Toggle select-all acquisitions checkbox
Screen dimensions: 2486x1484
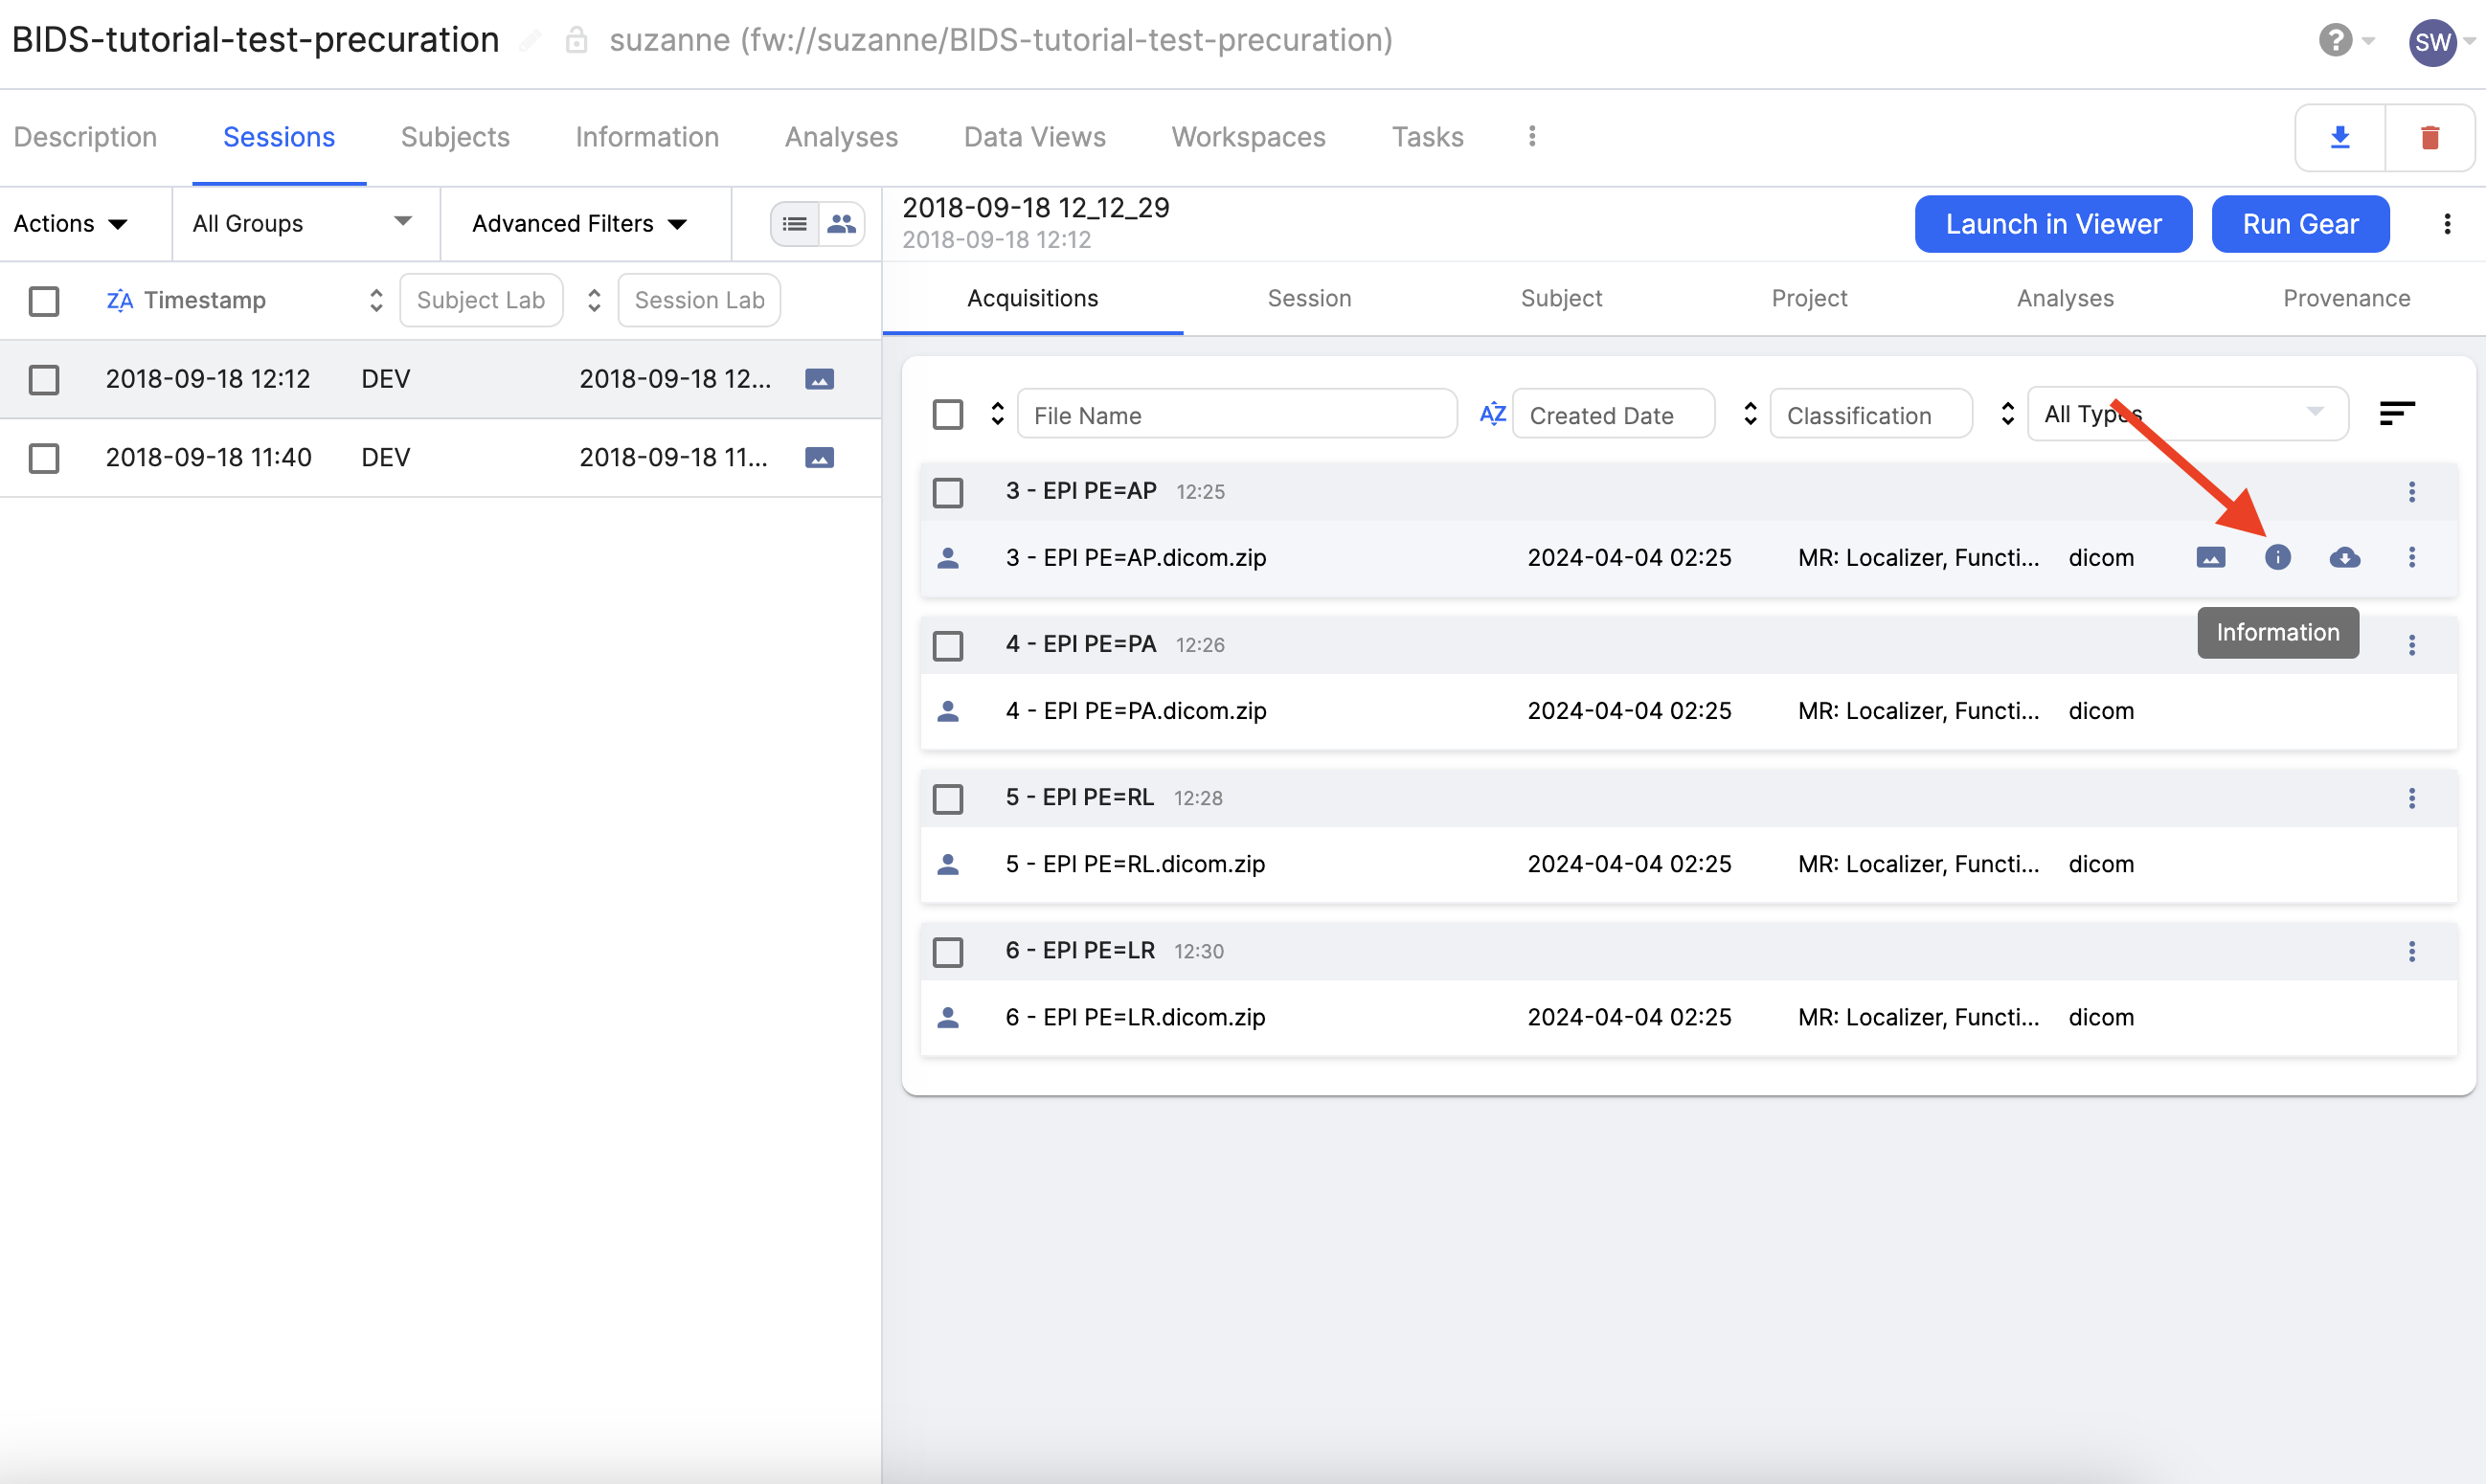(947, 415)
